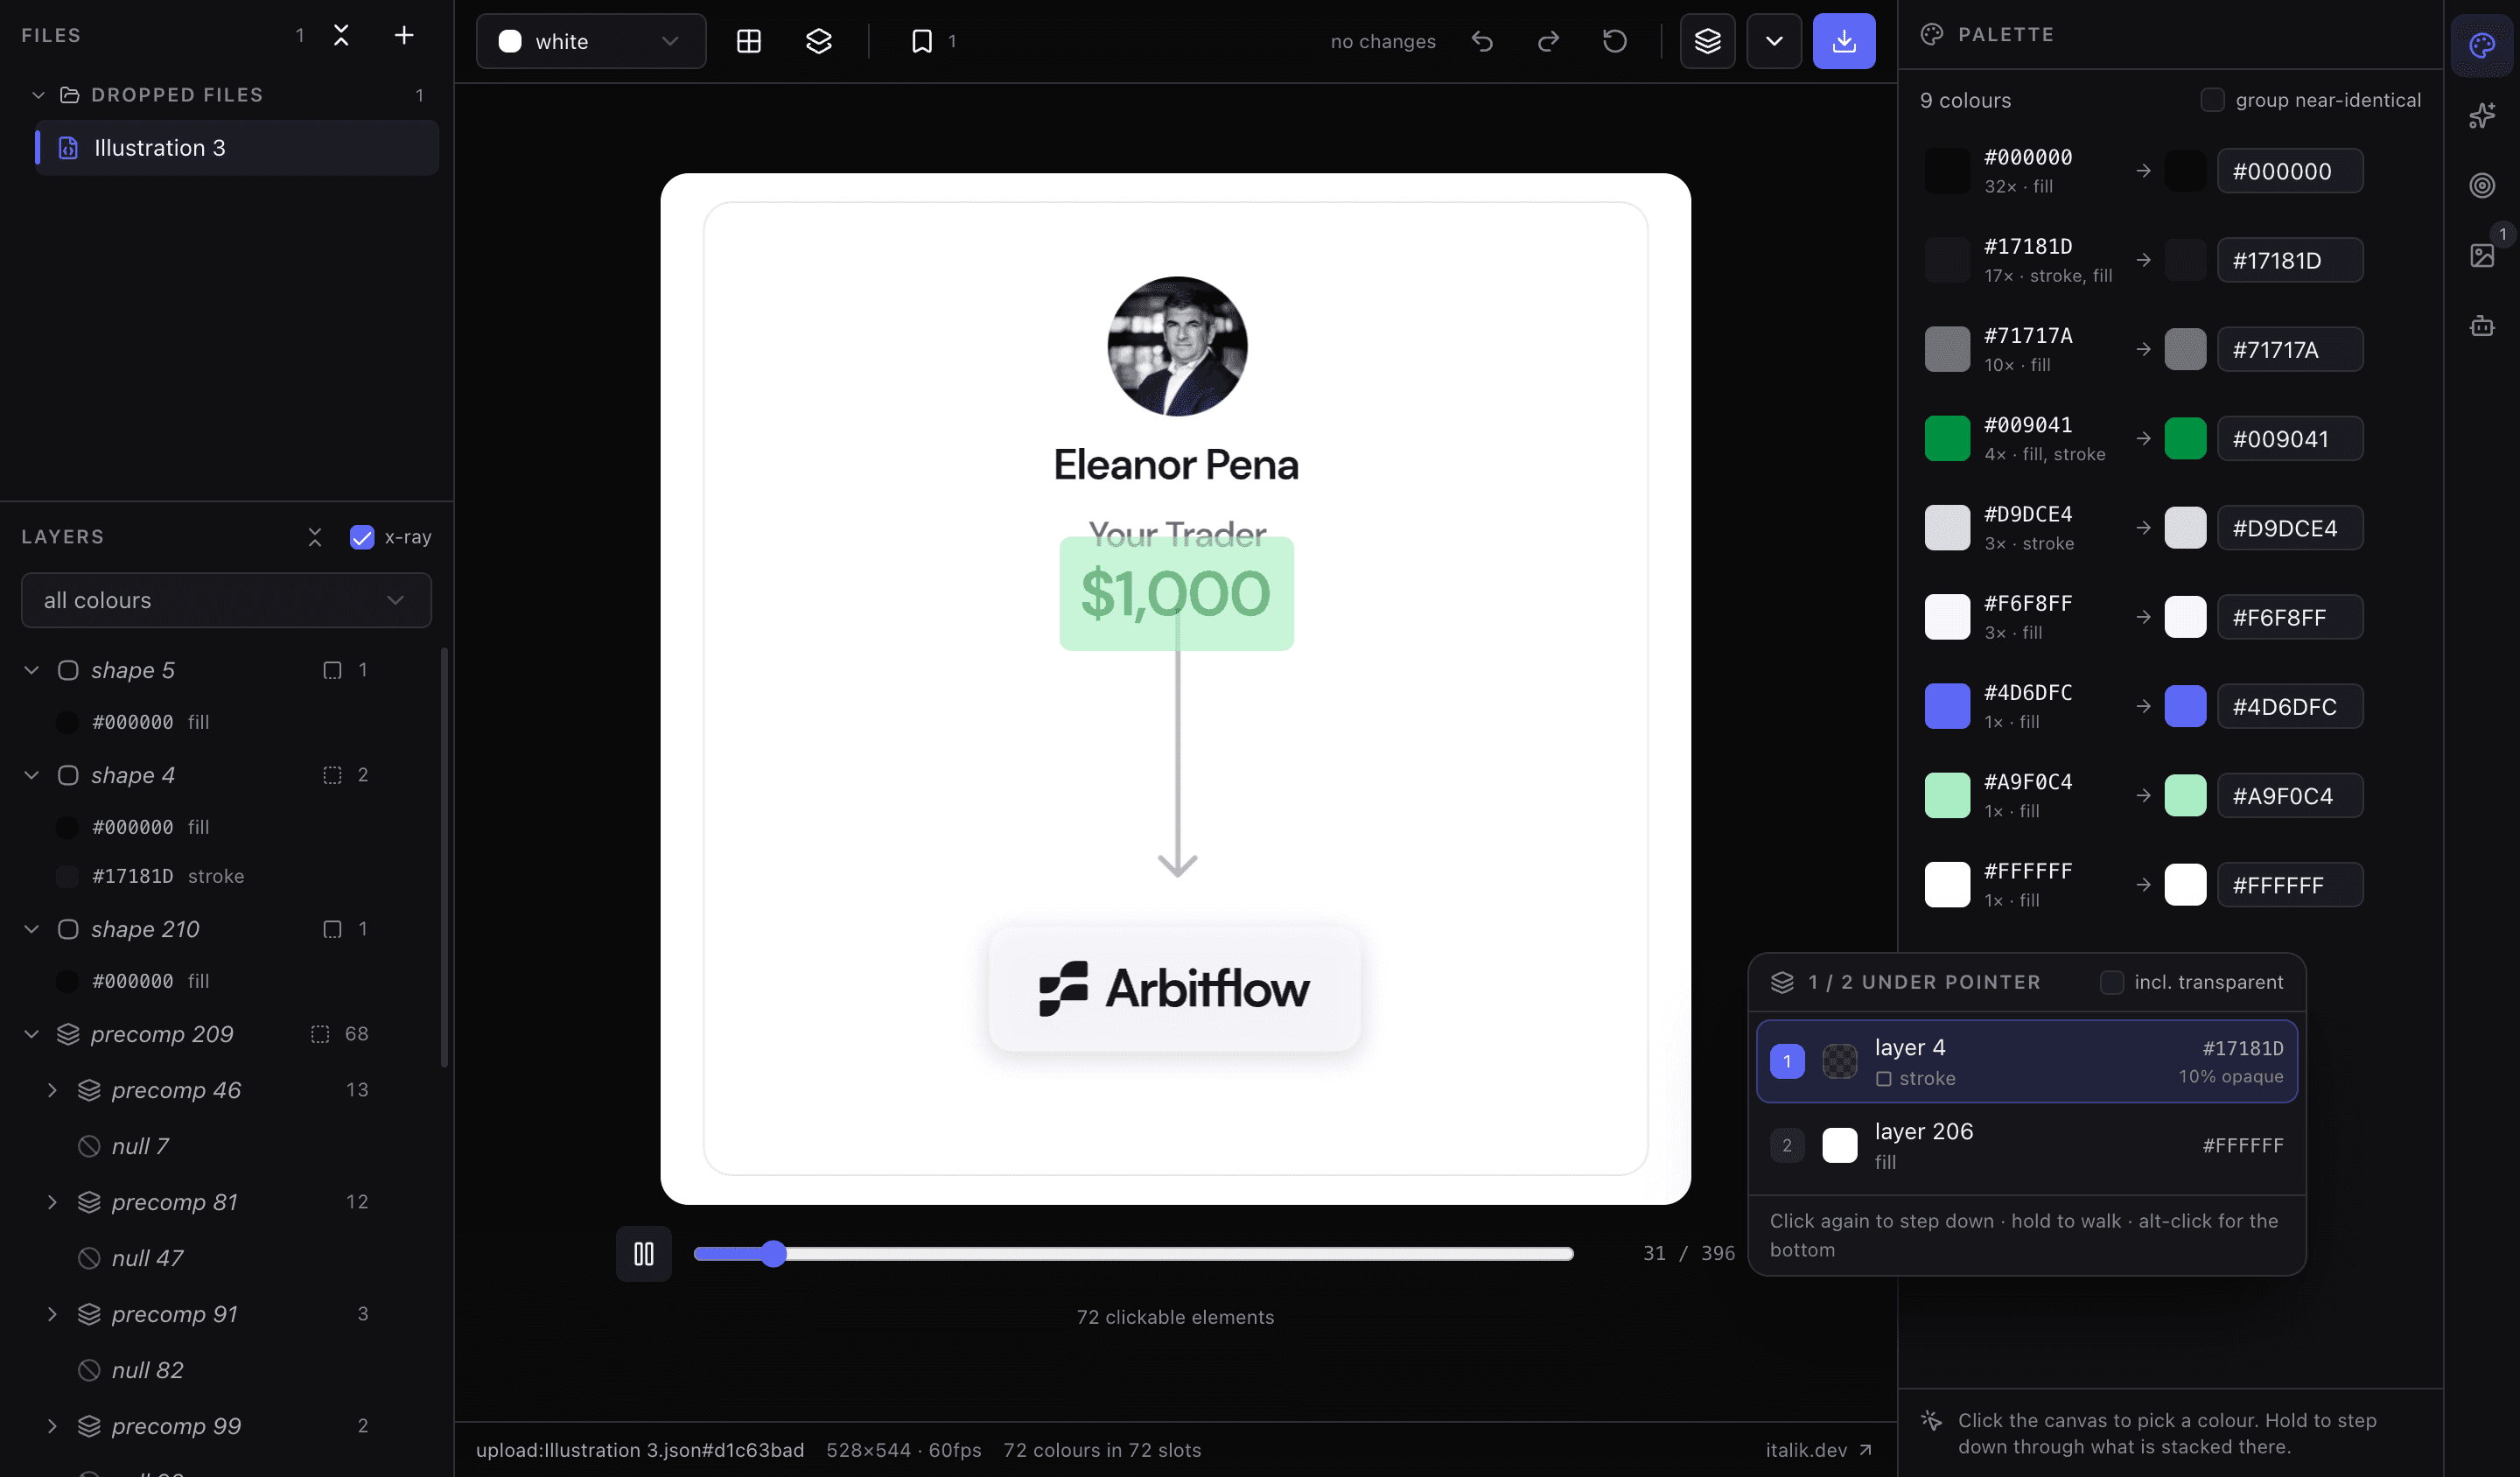
Task: Open the target icon in right sidebar
Action: tap(2481, 186)
